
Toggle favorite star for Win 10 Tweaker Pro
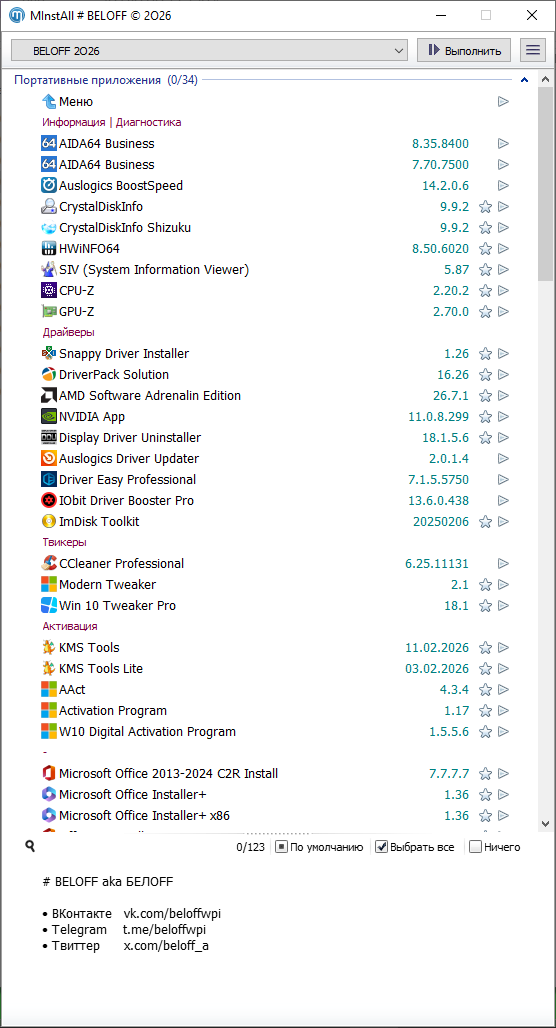pos(485,605)
